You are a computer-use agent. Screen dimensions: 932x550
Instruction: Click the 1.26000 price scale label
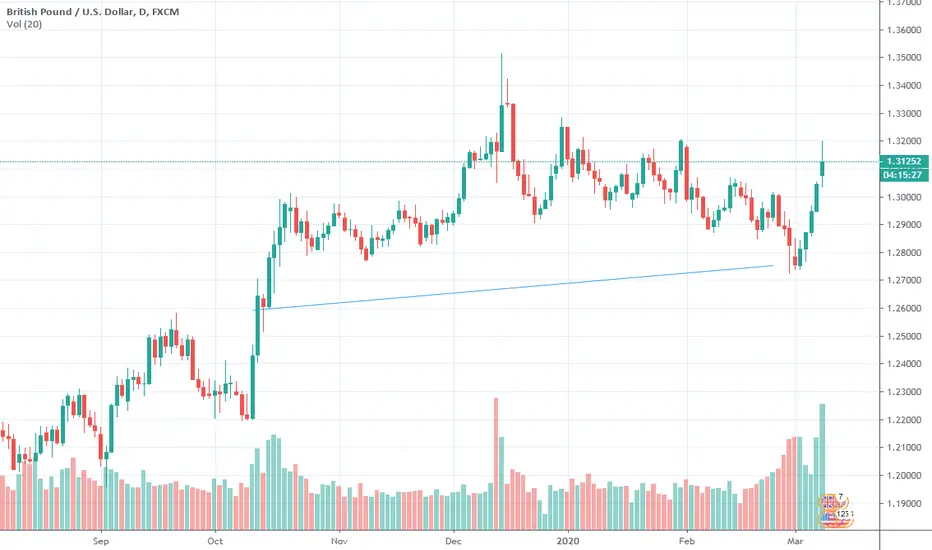click(x=904, y=308)
